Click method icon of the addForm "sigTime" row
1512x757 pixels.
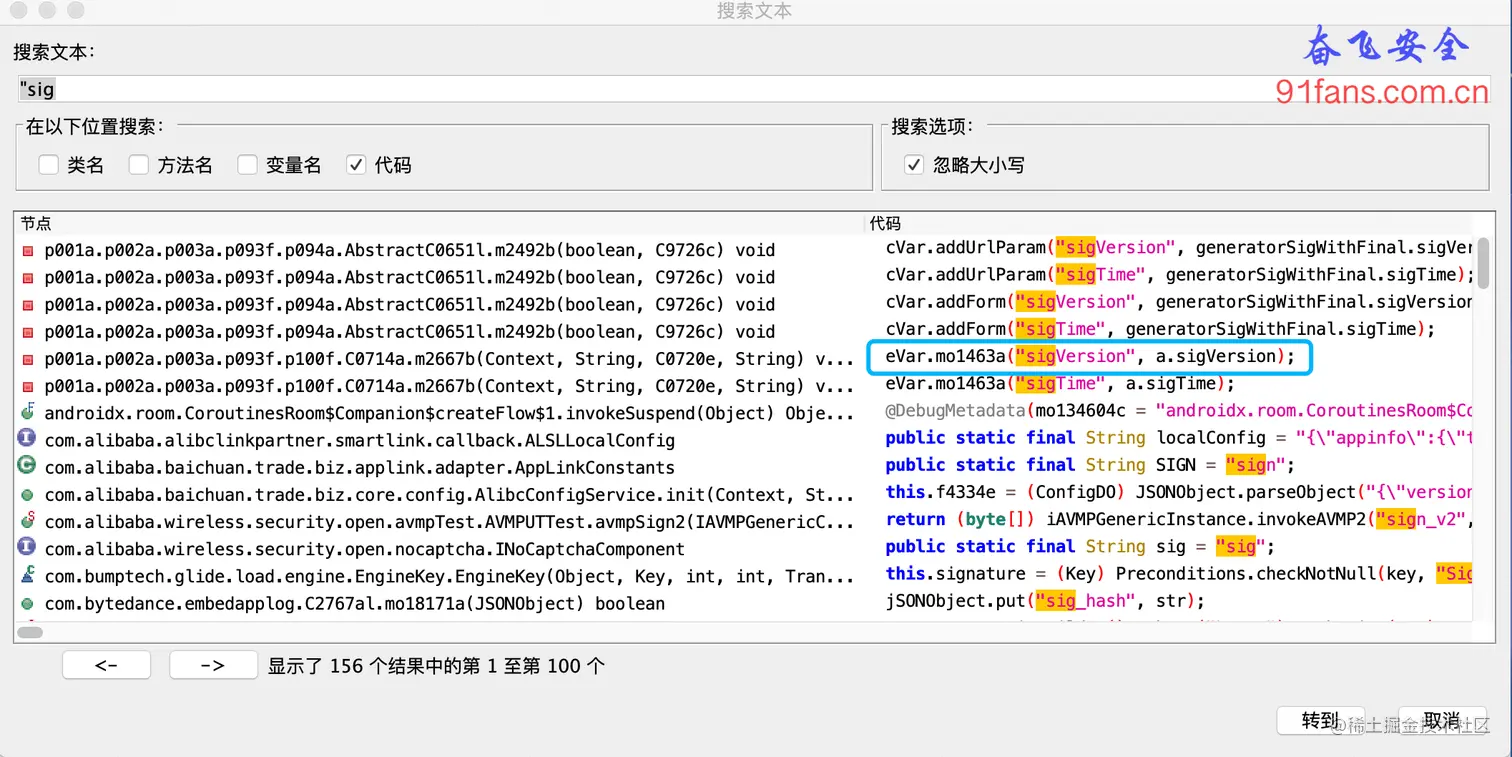click(27, 332)
